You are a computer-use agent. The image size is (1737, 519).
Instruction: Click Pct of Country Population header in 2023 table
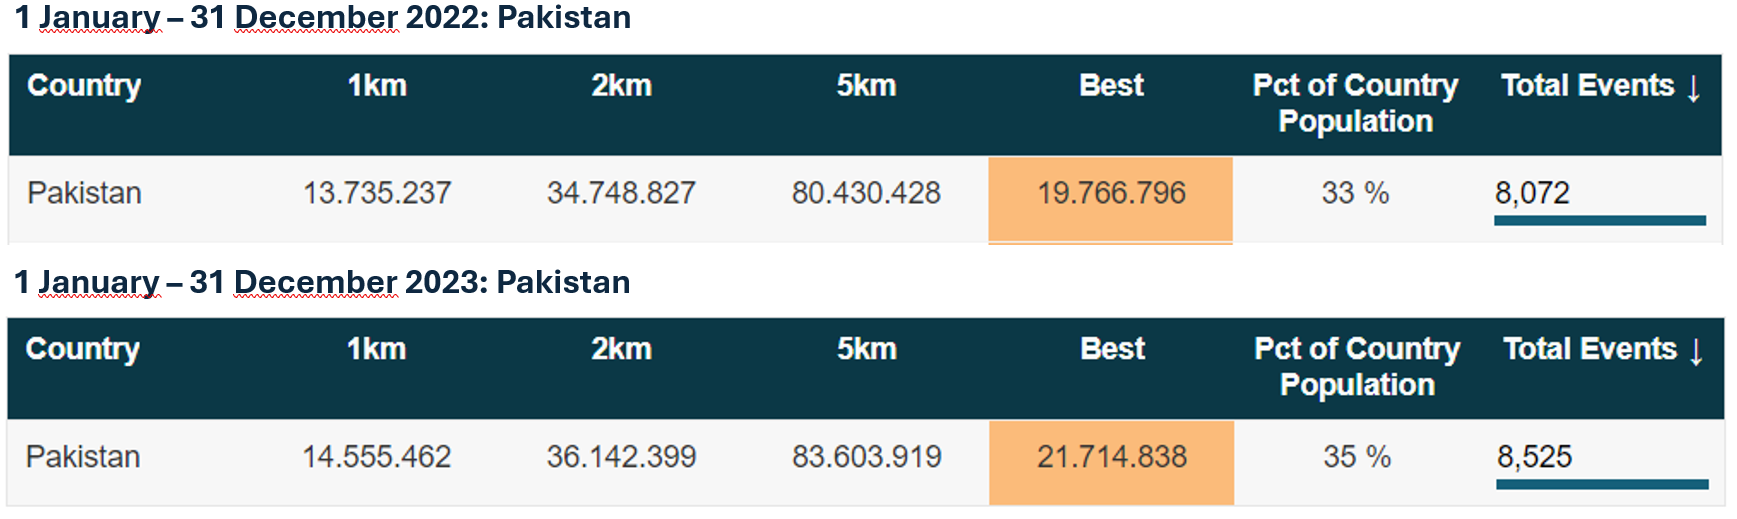point(1357,366)
